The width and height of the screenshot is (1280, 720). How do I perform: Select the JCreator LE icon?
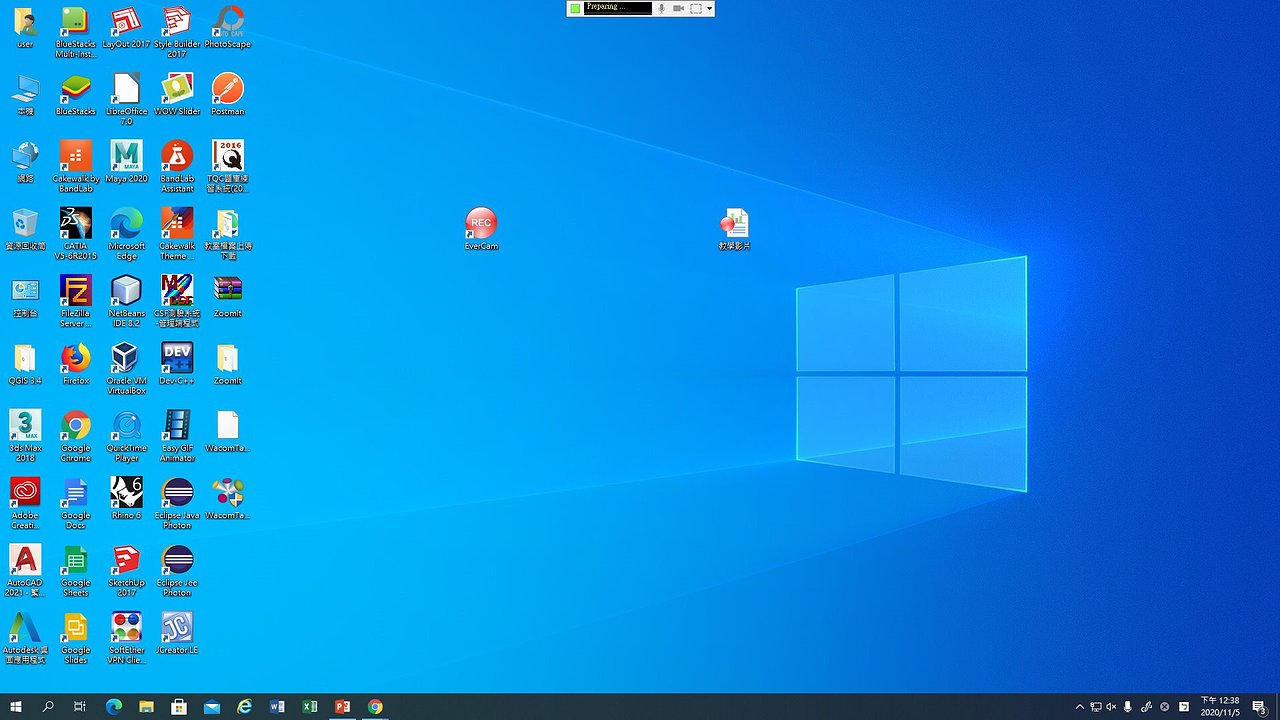[x=177, y=633]
